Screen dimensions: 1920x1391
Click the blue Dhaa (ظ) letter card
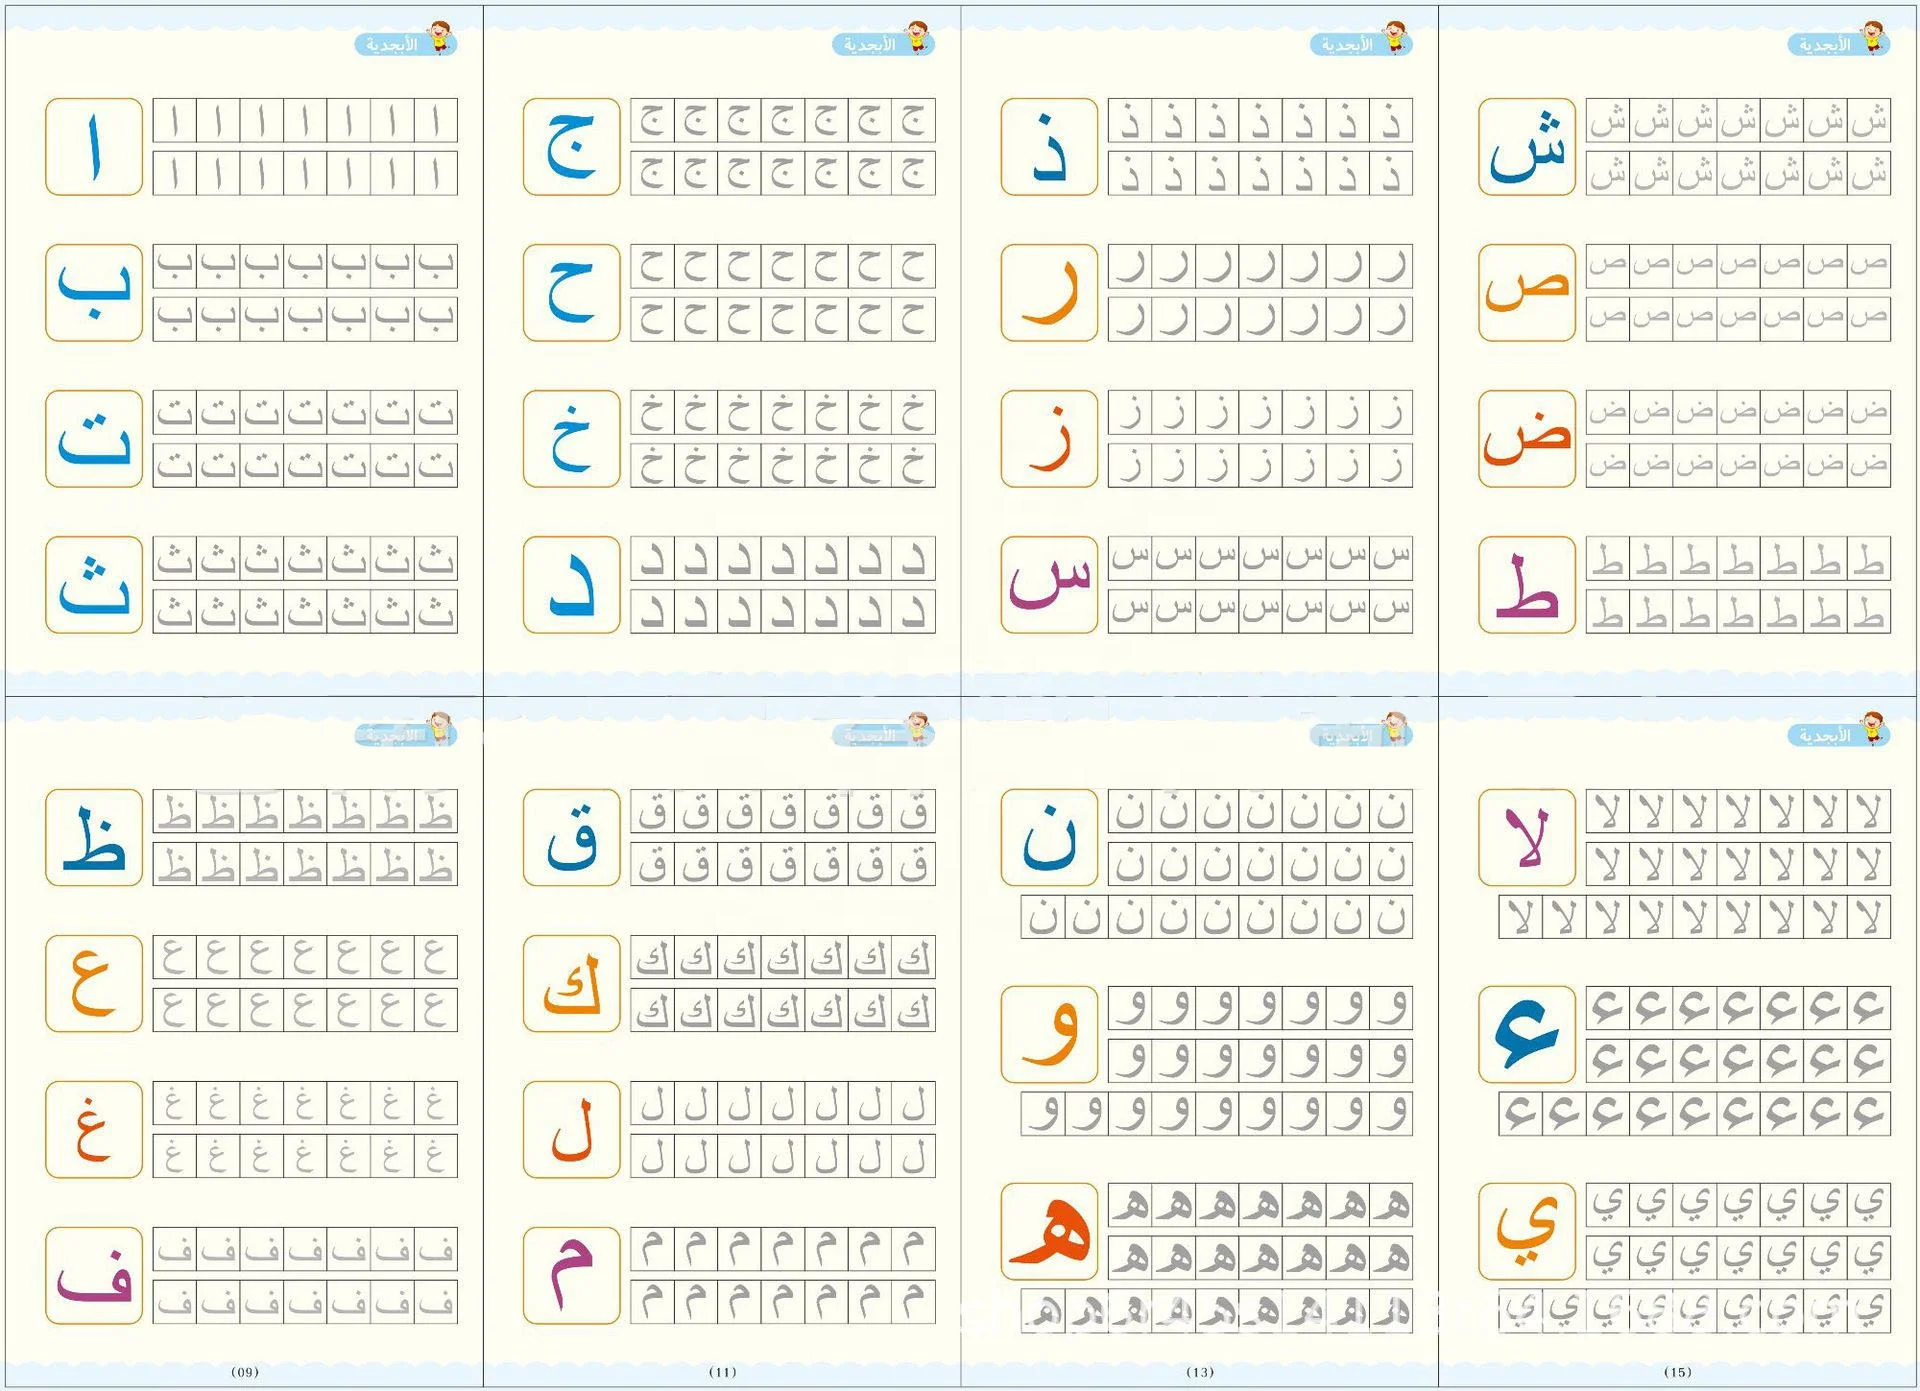pyautogui.click(x=94, y=837)
